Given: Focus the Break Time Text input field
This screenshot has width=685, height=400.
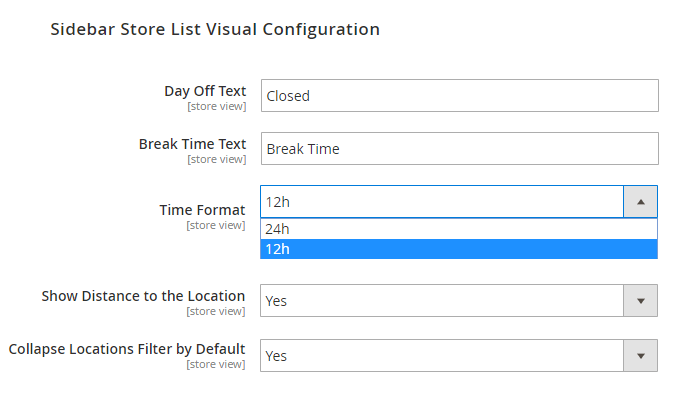Looking at the screenshot, I should pos(459,149).
